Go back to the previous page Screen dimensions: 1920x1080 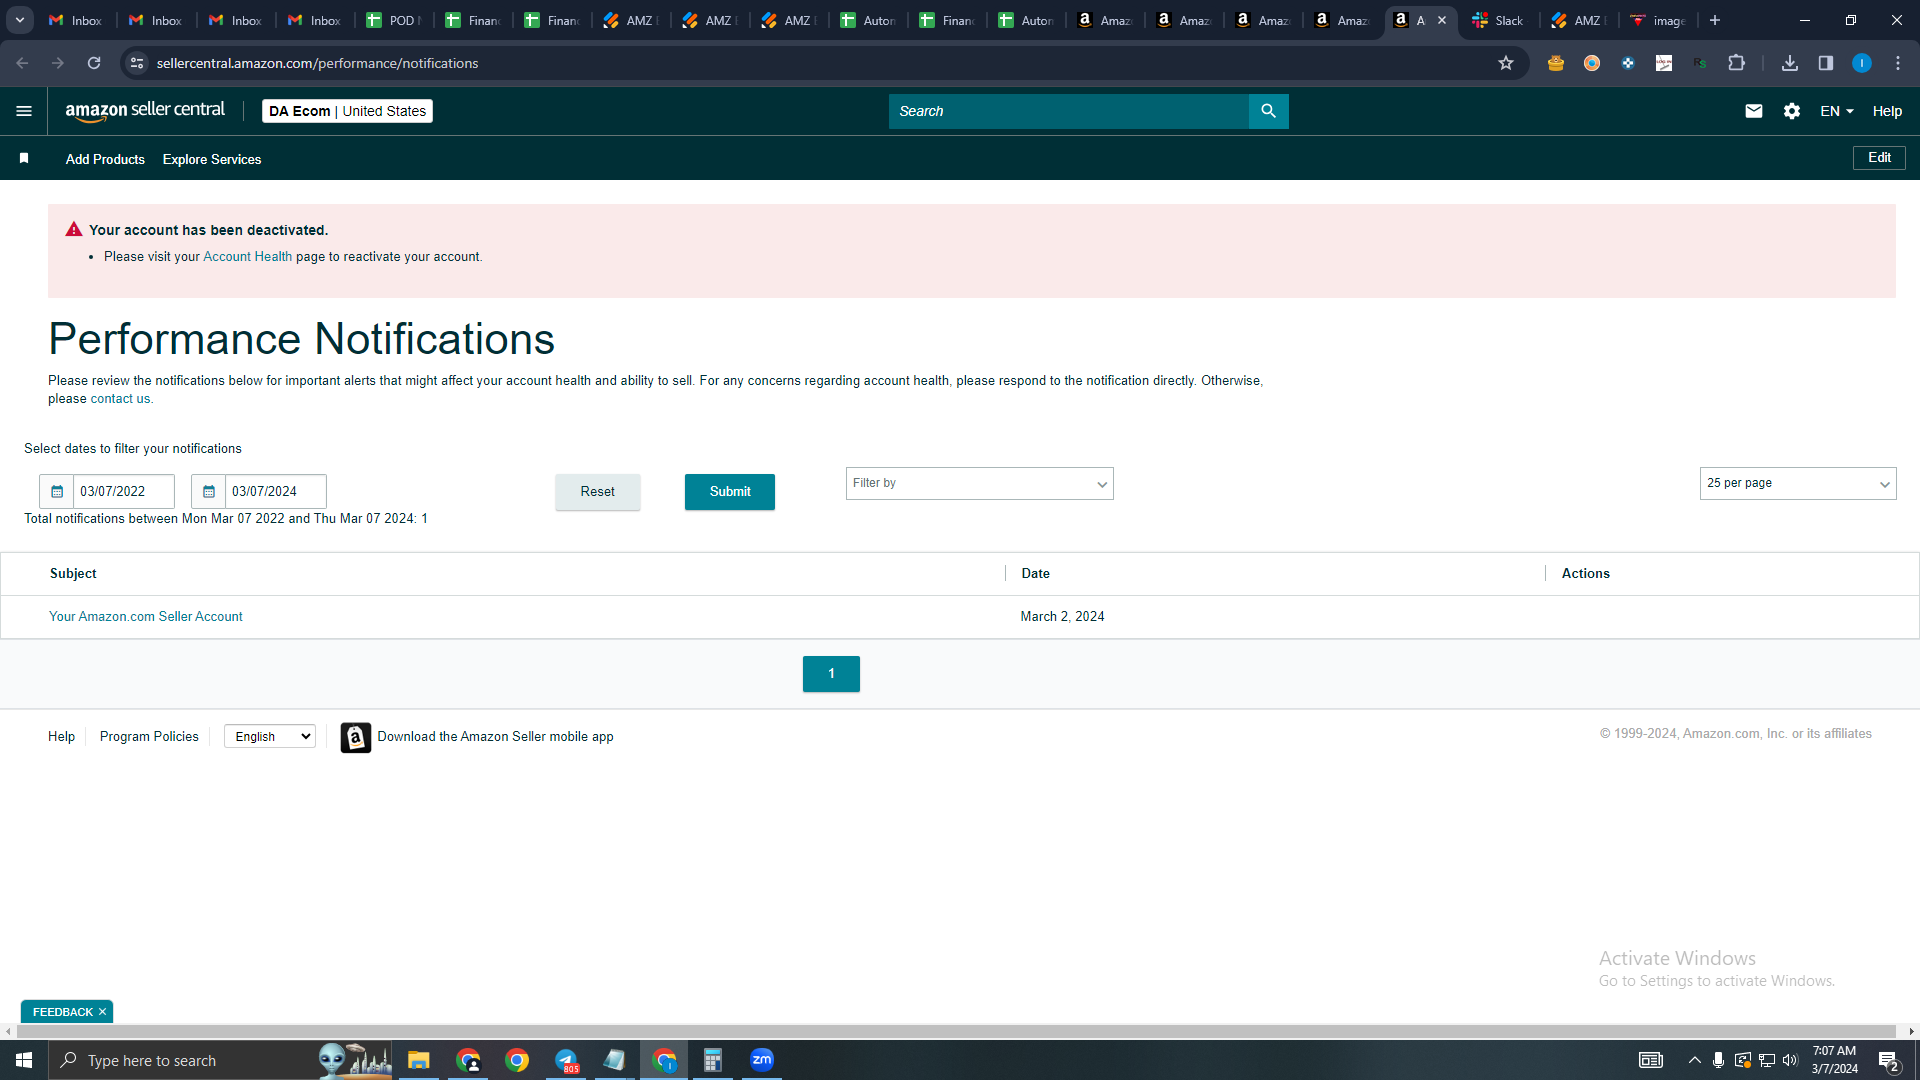click(22, 63)
